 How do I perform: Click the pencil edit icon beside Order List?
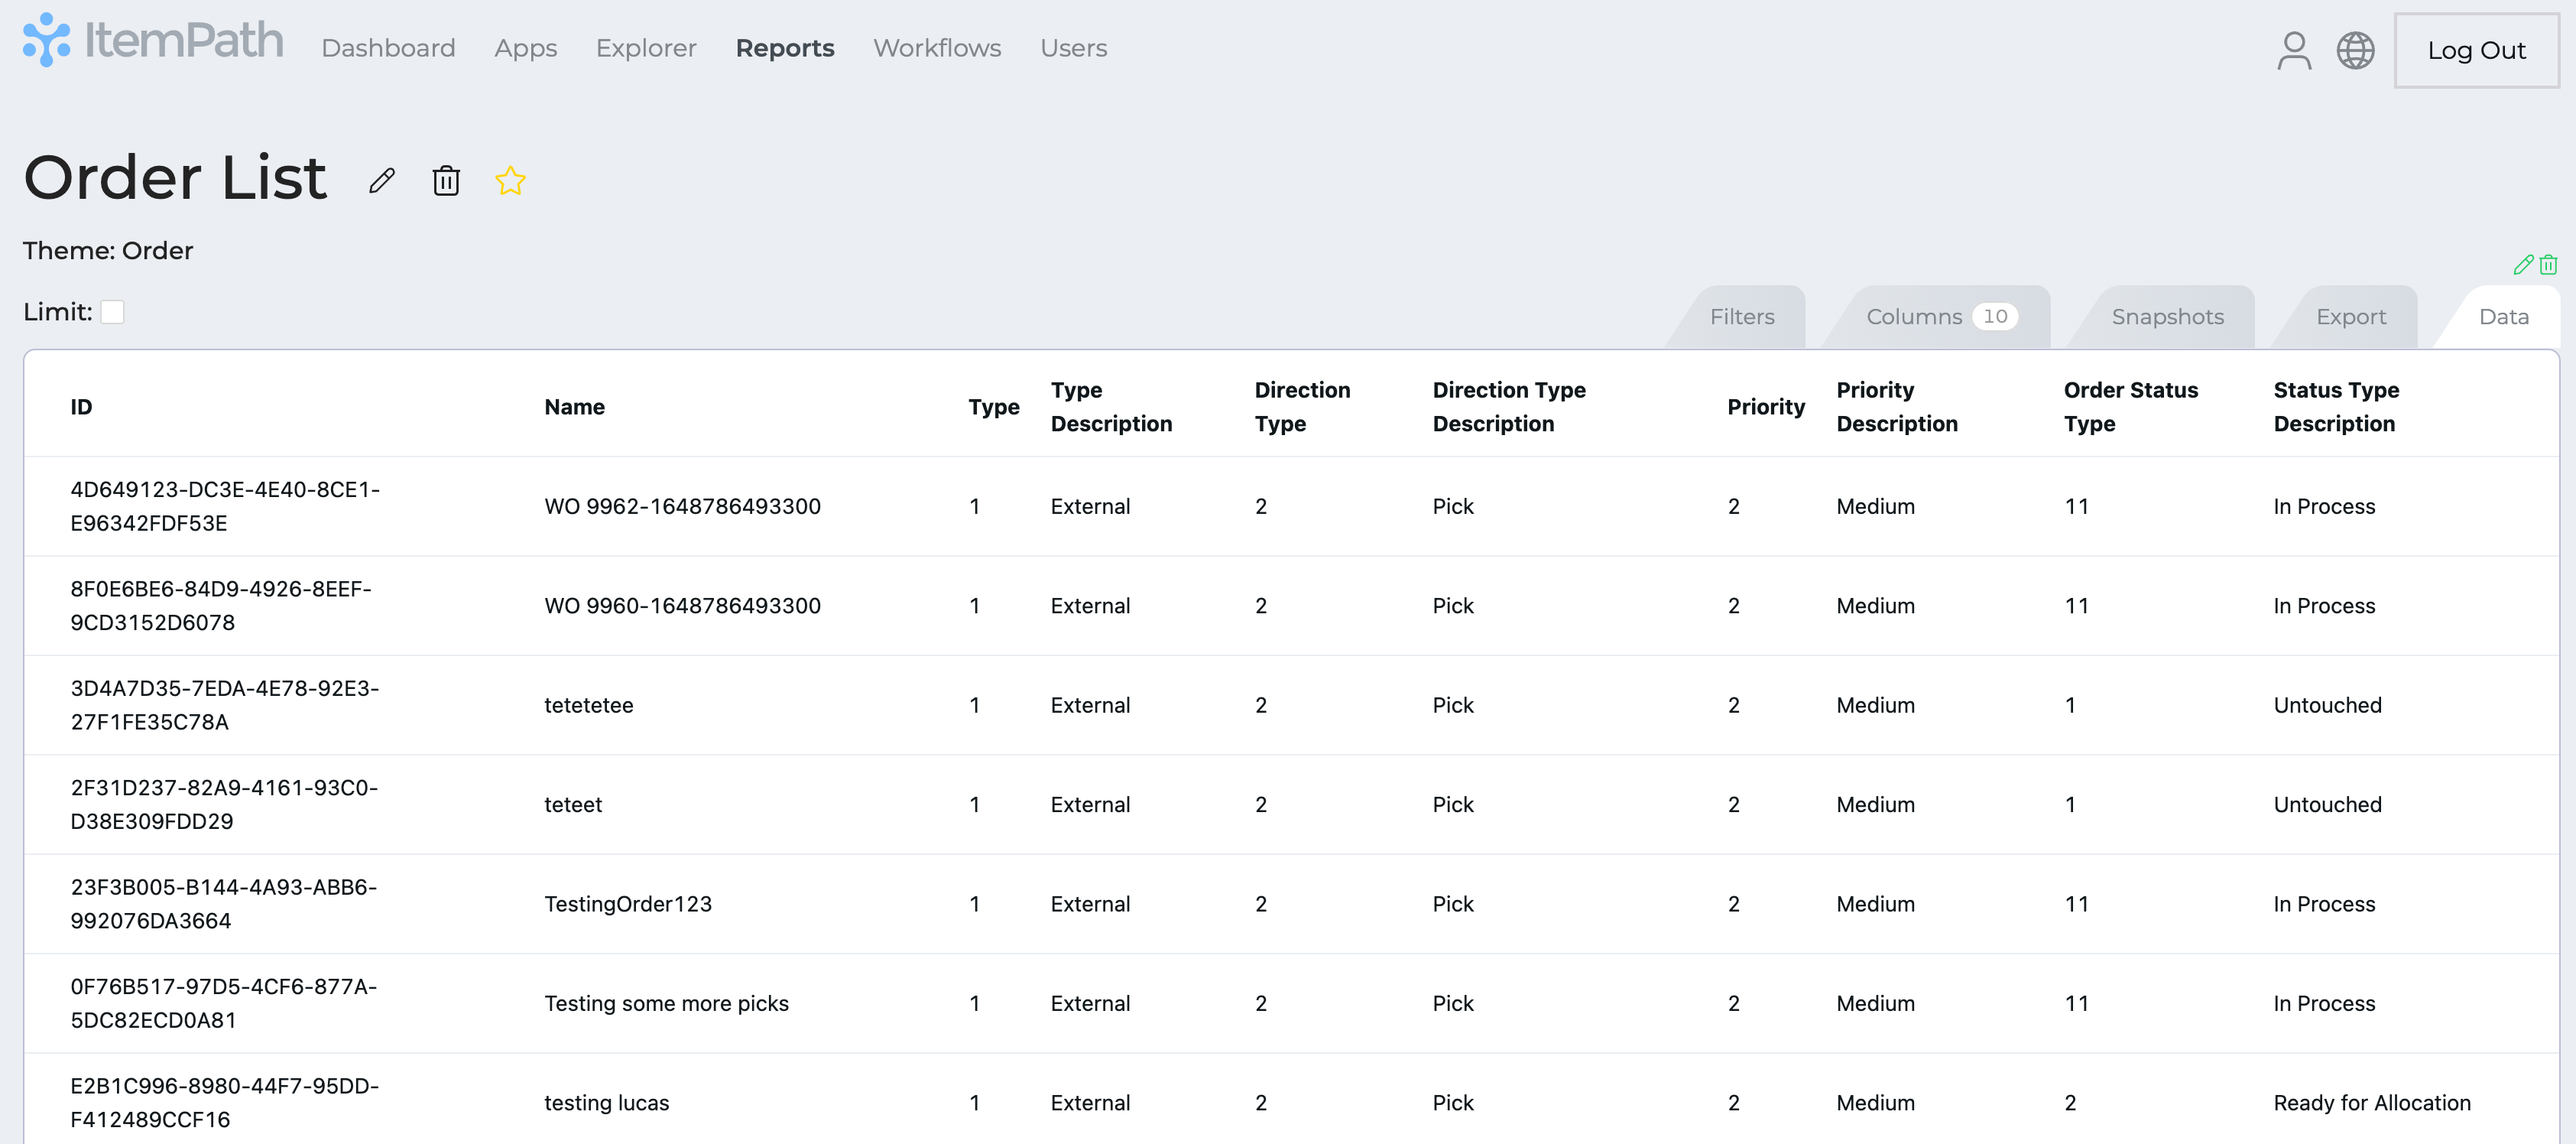381,181
